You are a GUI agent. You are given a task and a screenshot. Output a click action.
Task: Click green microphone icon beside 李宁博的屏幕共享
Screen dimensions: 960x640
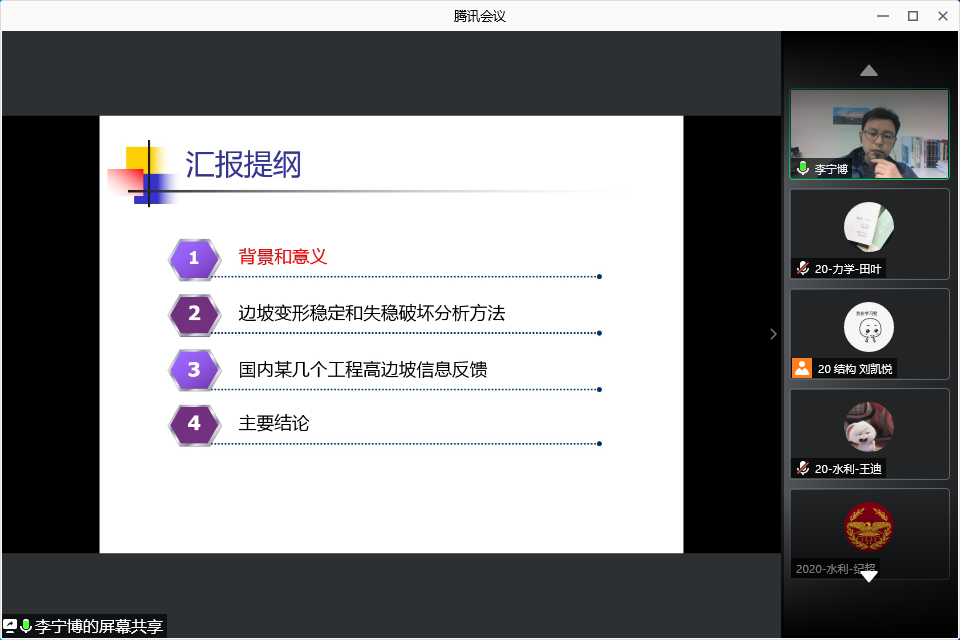point(26,626)
